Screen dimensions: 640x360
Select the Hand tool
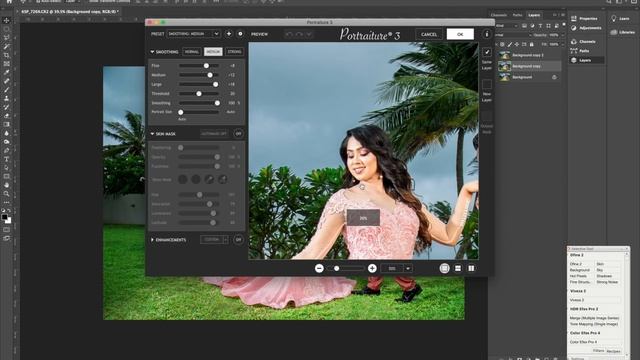(x=6, y=185)
